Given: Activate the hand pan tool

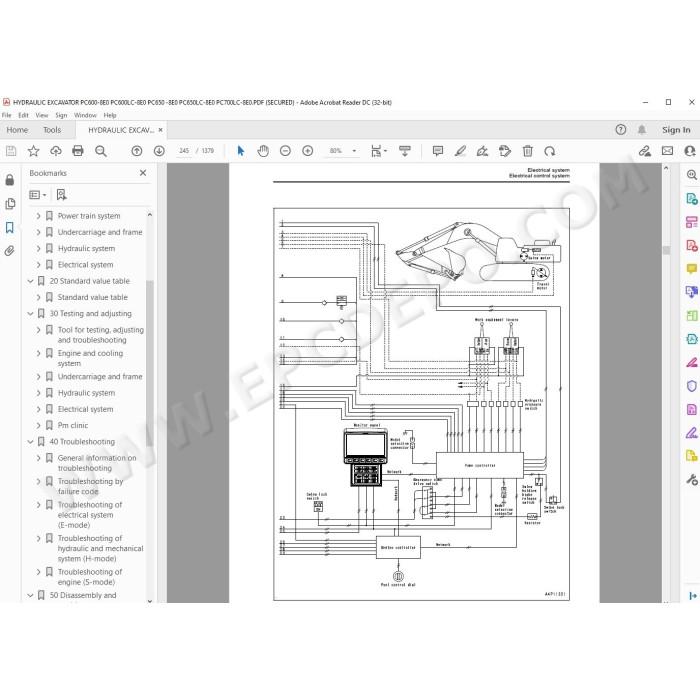Looking at the screenshot, I should tap(263, 151).
